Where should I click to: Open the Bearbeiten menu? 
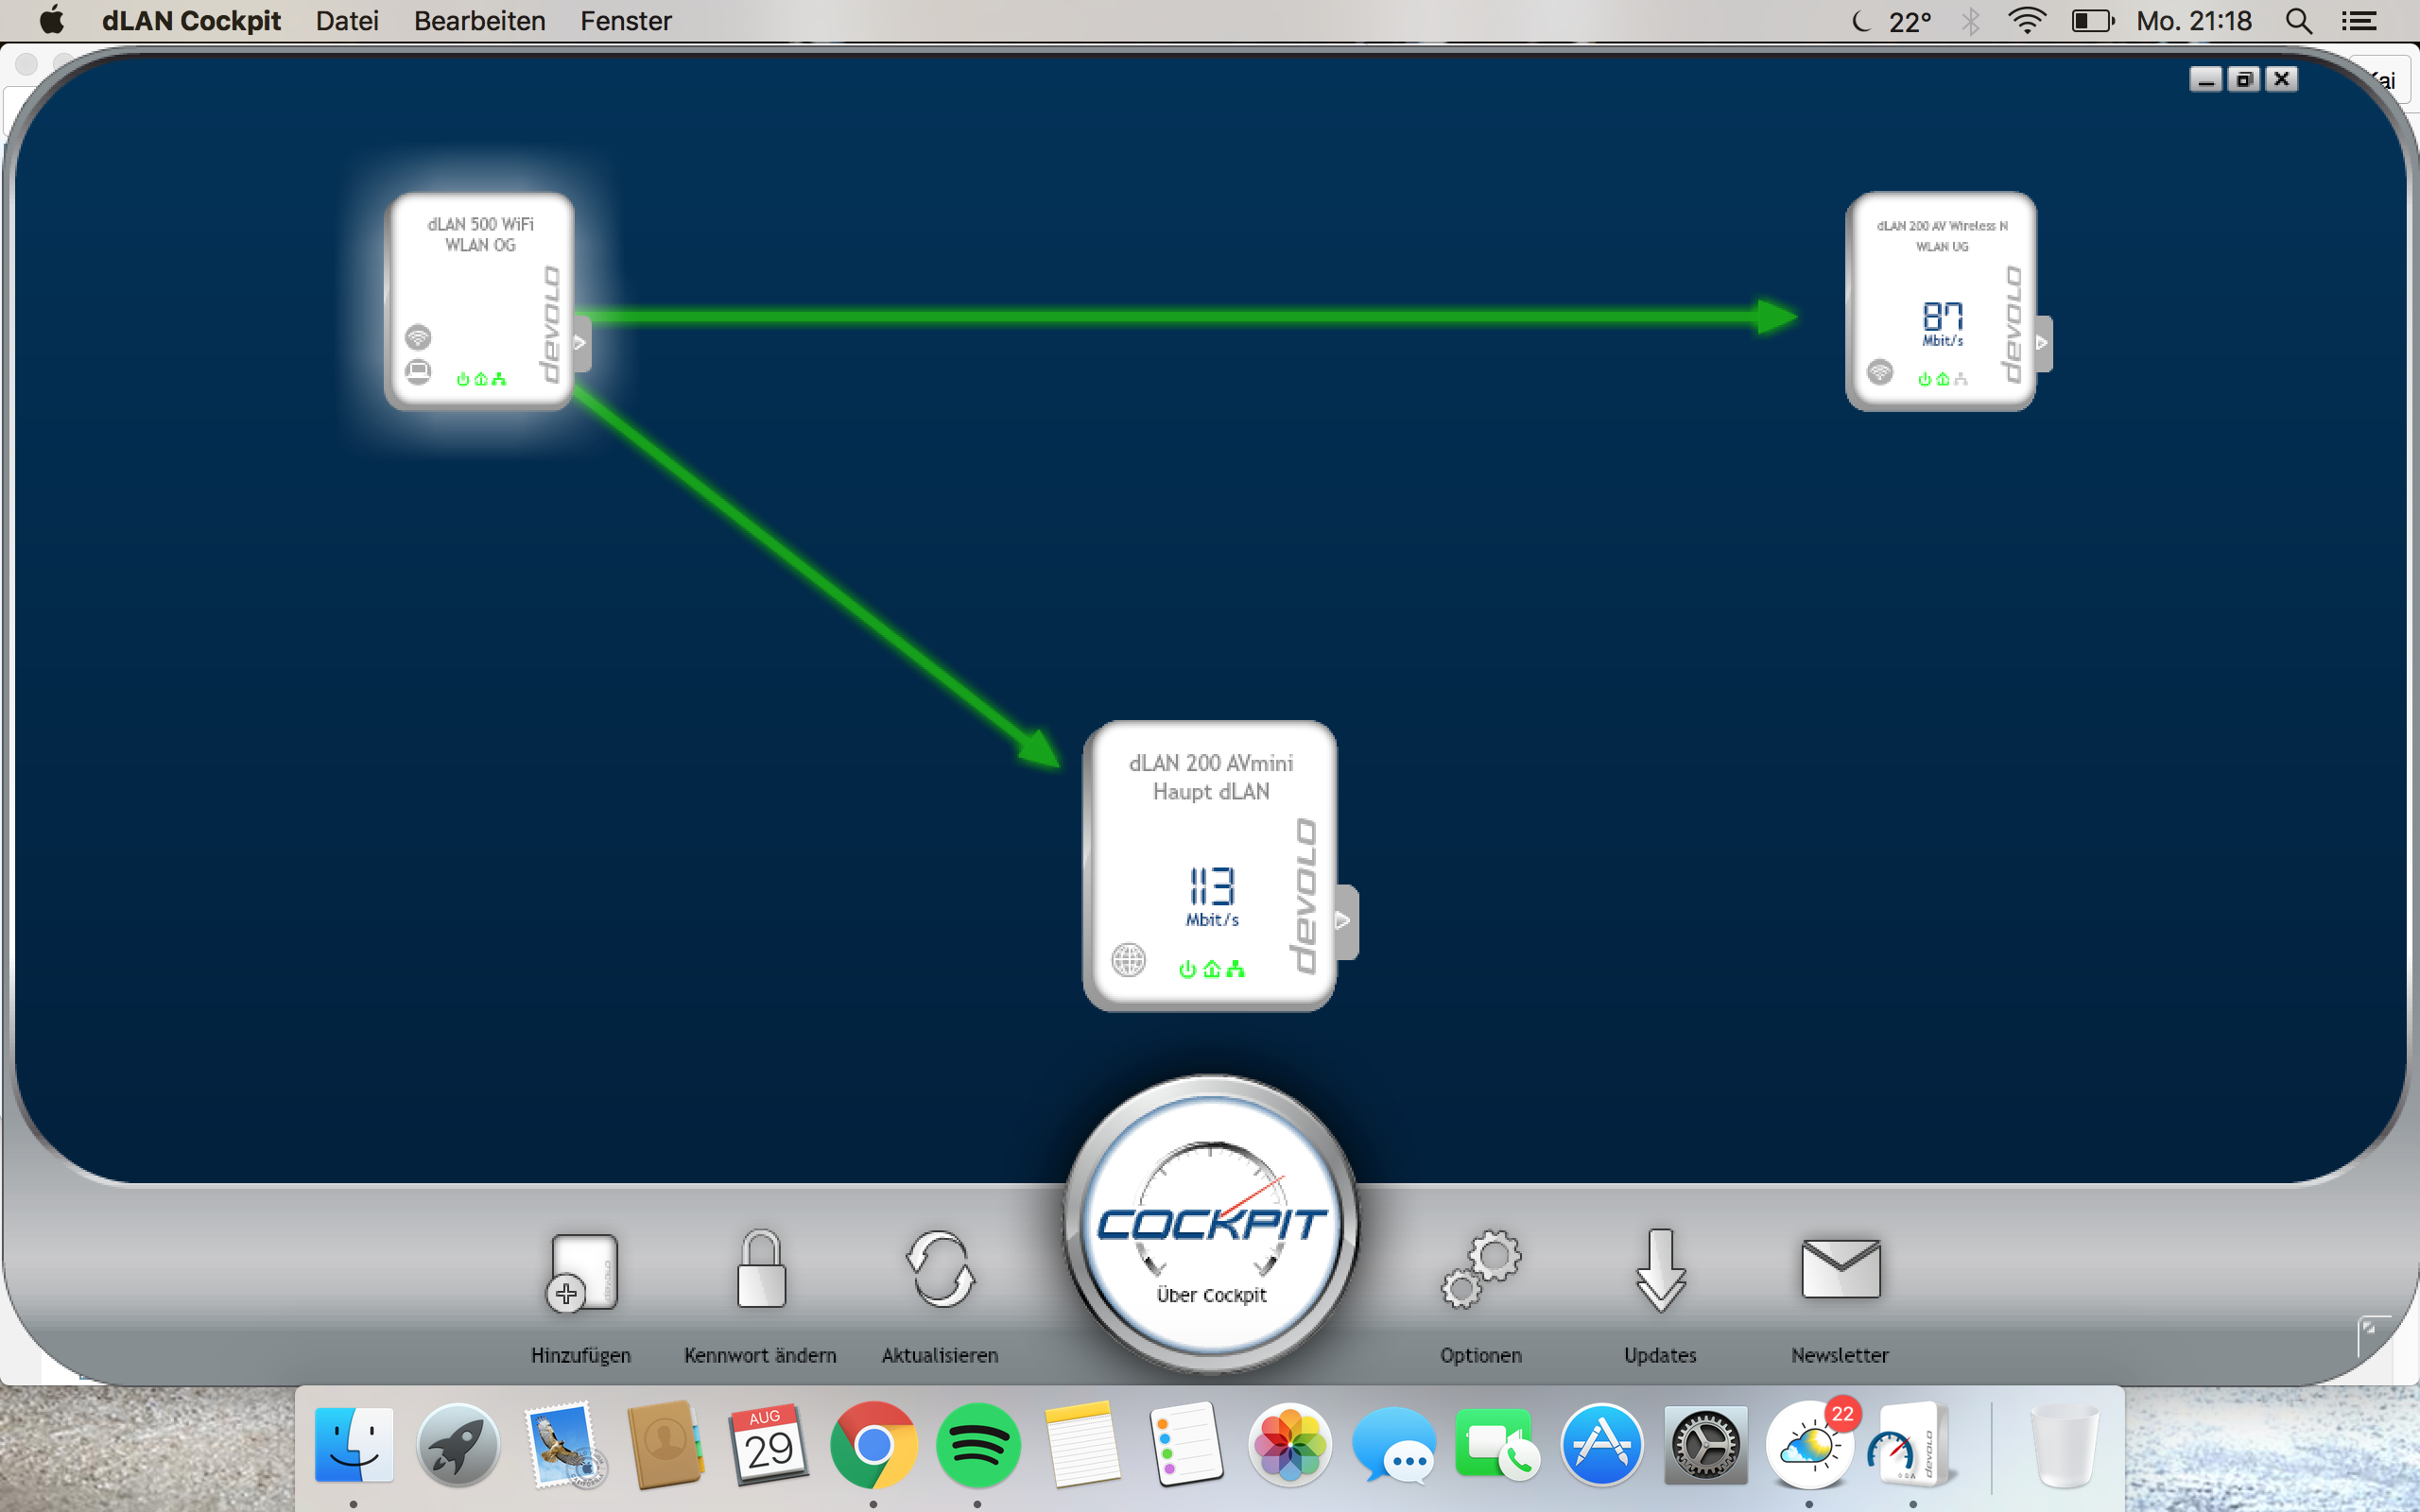click(x=479, y=21)
